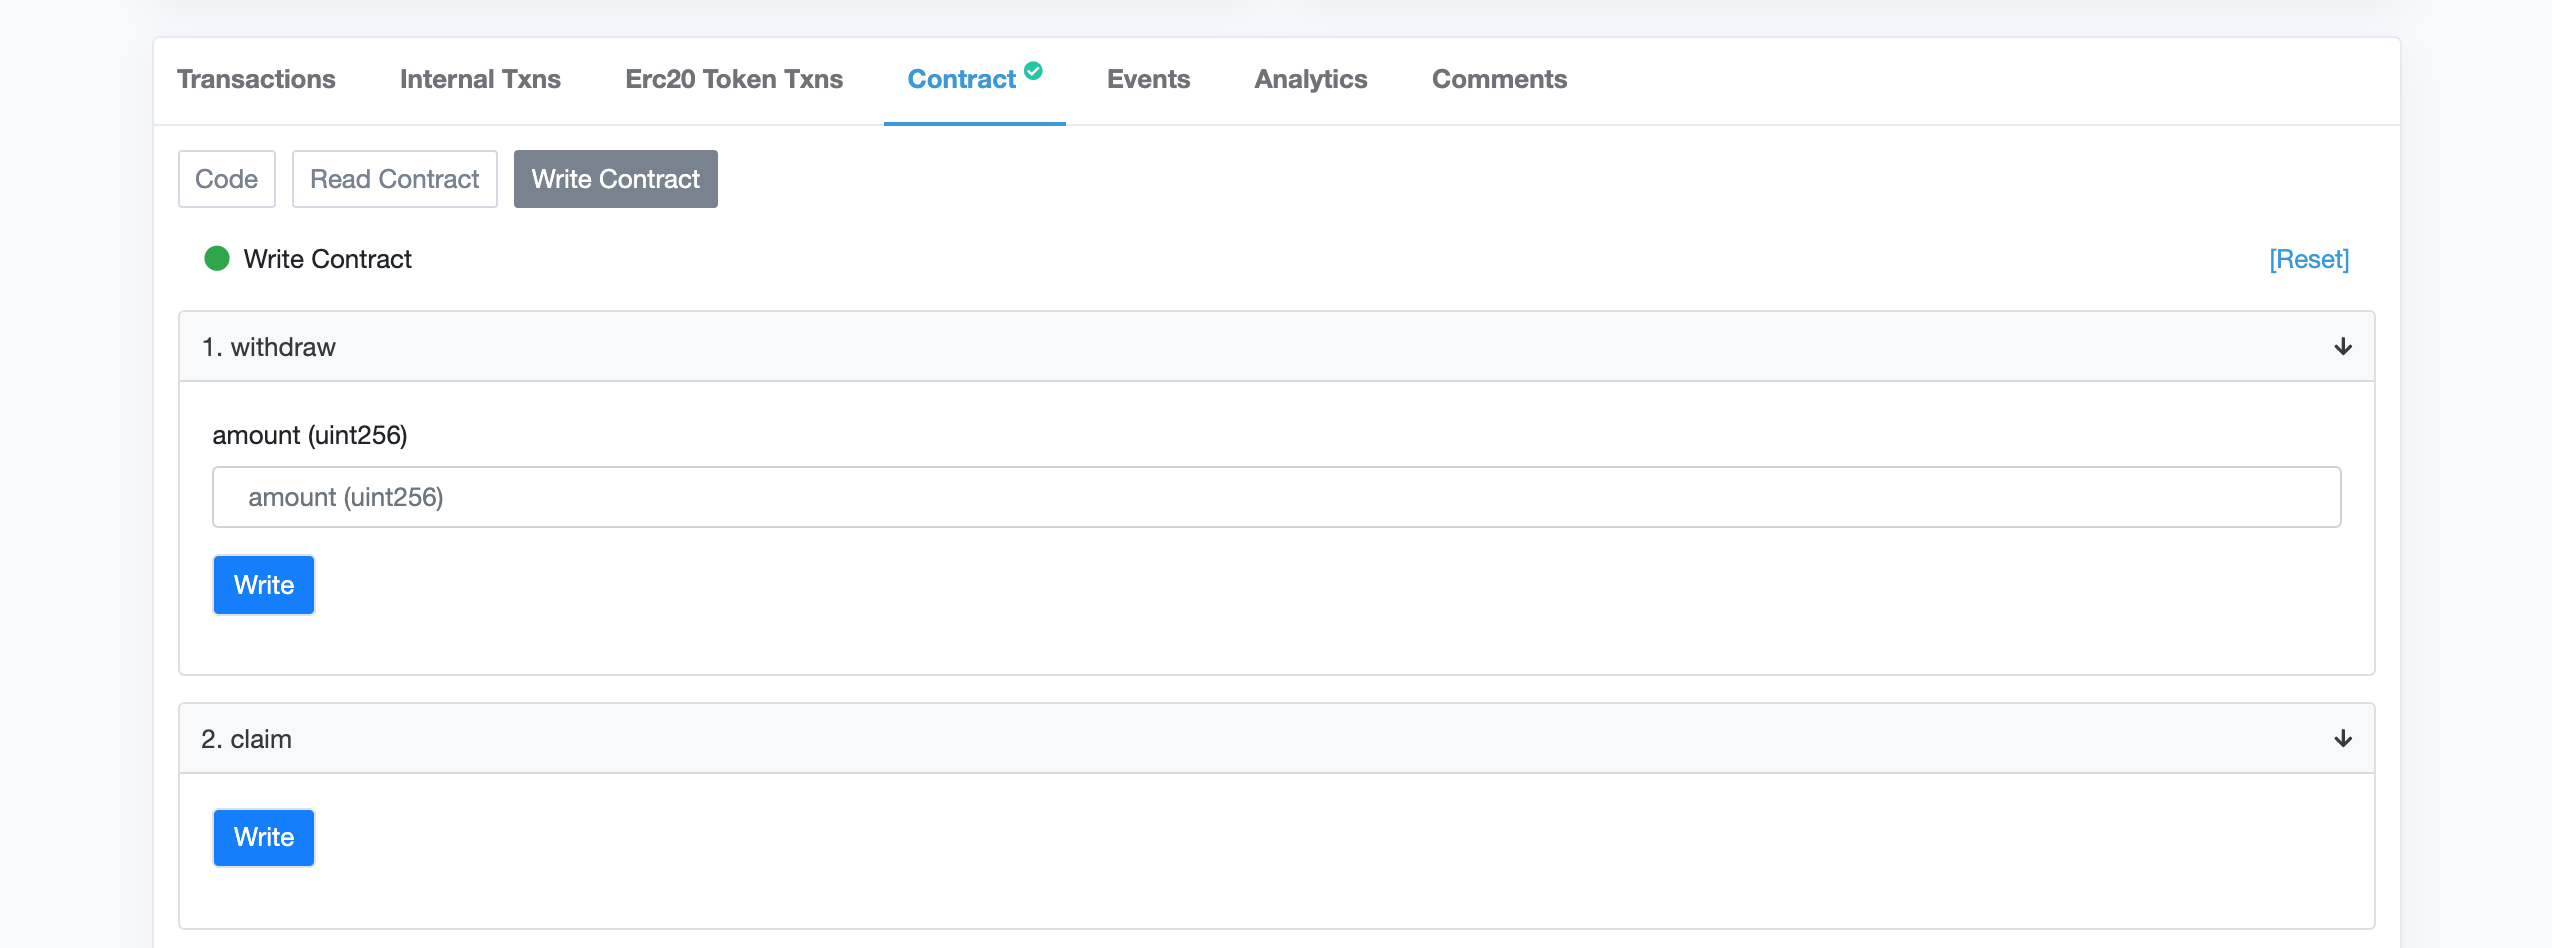Click the verified checkmark beside Contract tab
The width and height of the screenshot is (2552, 948).
pyautogui.click(x=1034, y=68)
